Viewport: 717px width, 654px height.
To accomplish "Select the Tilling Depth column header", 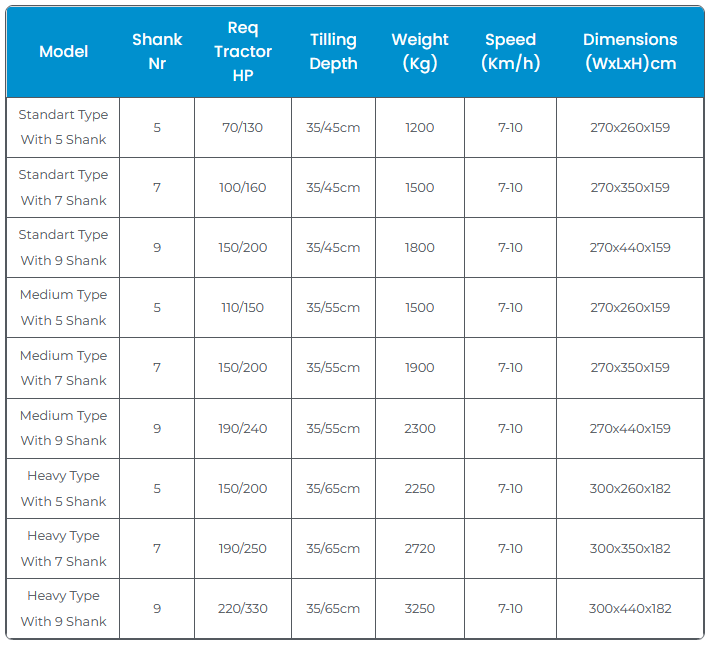I will tap(333, 52).
